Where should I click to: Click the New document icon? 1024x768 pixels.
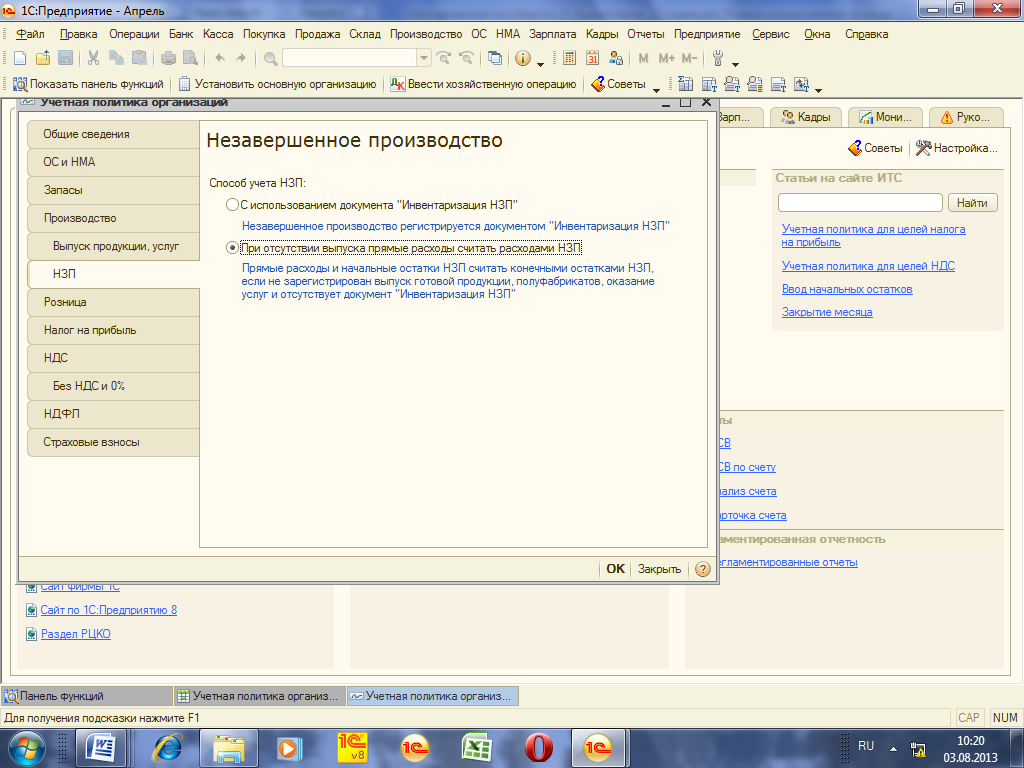pos(20,58)
